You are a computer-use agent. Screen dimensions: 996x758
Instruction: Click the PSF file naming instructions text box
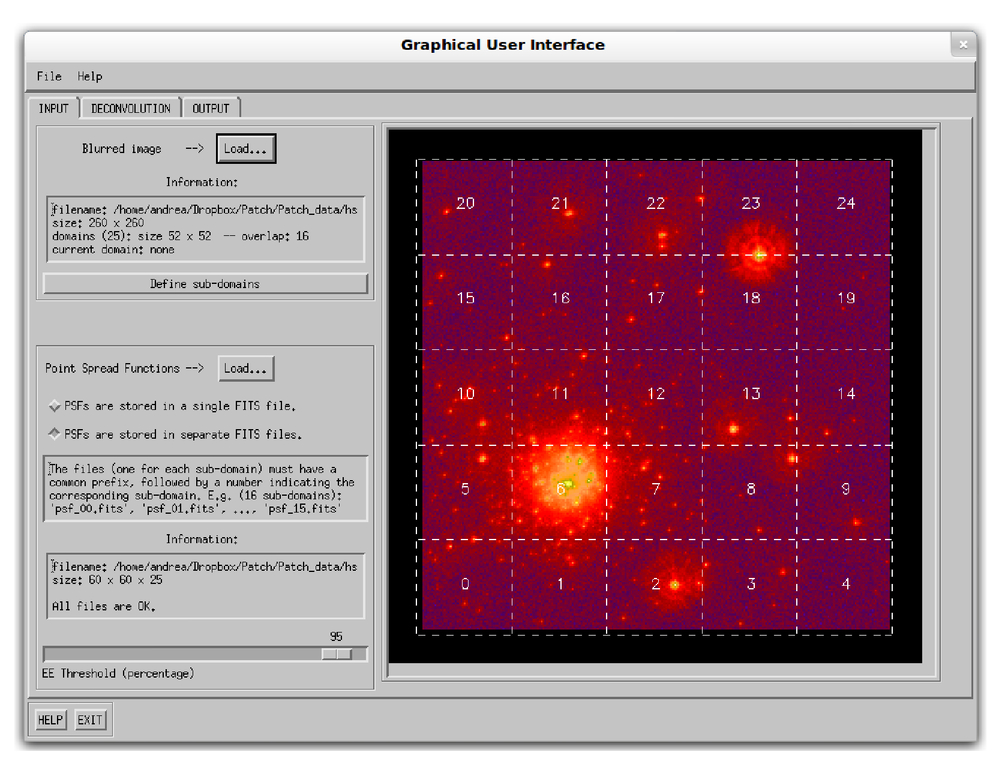(205, 489)
